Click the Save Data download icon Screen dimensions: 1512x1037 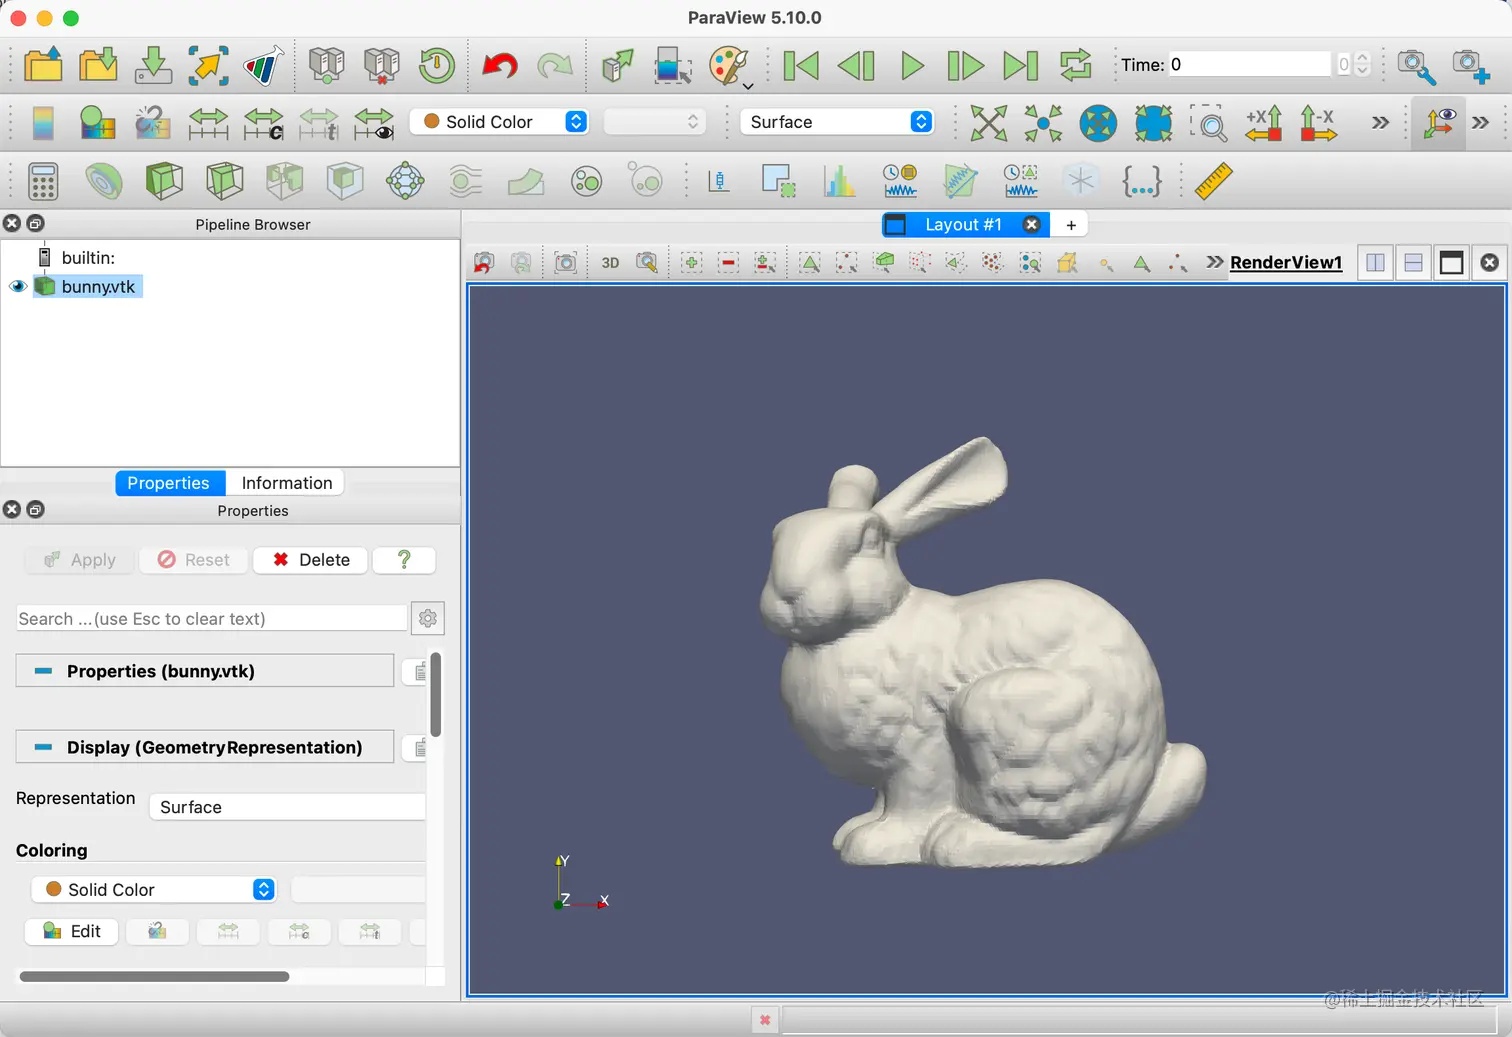(x=153, y=66)
